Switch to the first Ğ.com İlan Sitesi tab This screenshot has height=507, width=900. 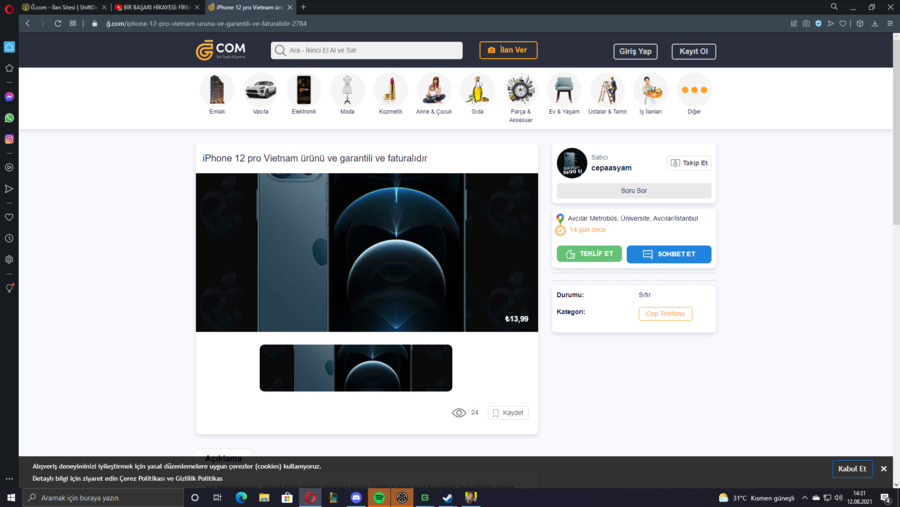[x=62, y=7]
